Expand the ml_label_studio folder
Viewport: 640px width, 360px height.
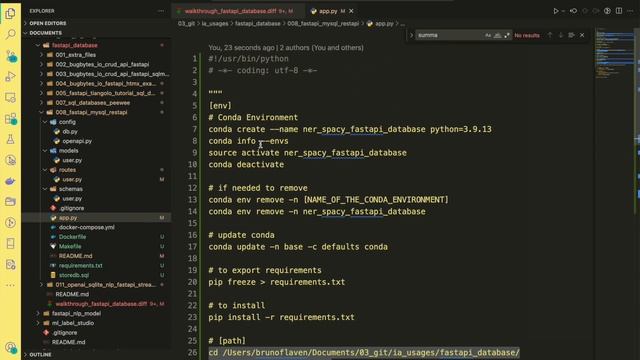coord(73,323)
